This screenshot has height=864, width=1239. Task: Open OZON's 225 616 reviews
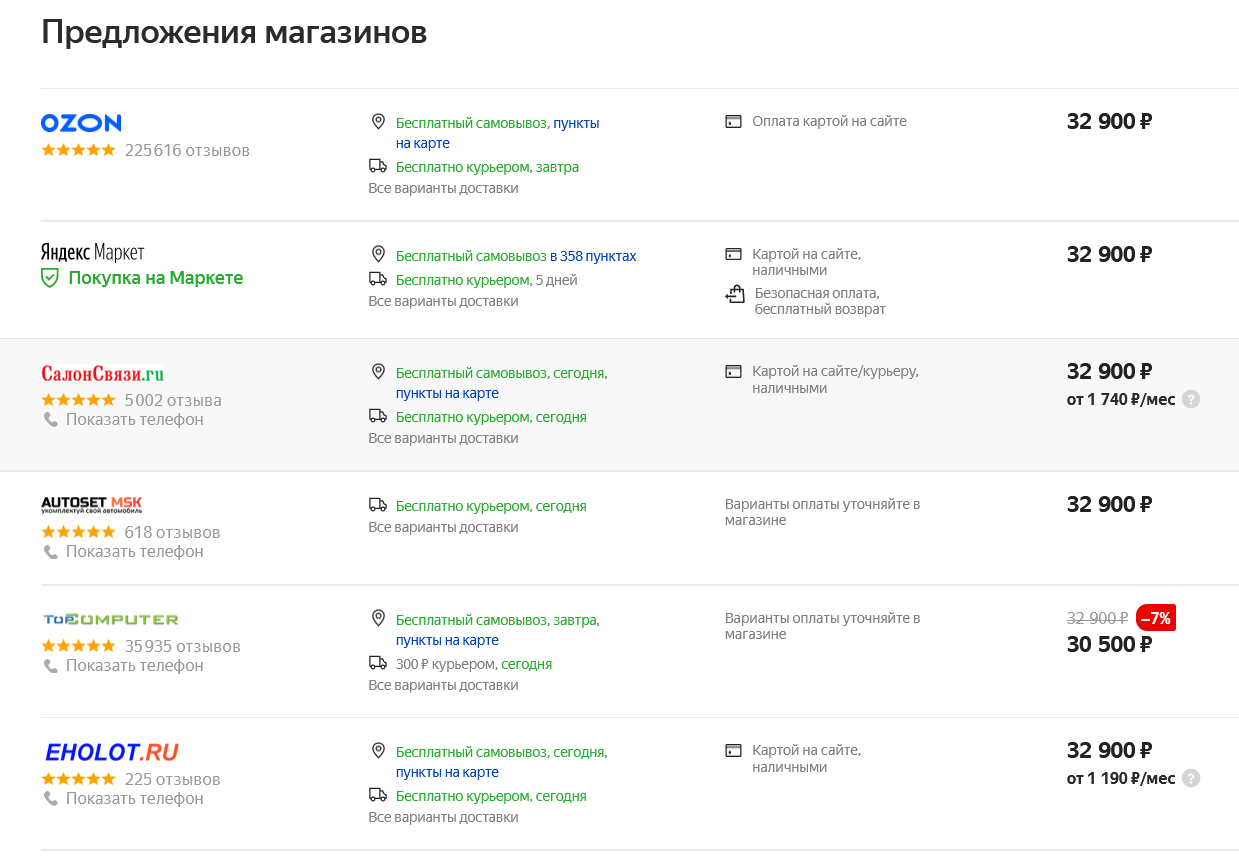[187, 151]
